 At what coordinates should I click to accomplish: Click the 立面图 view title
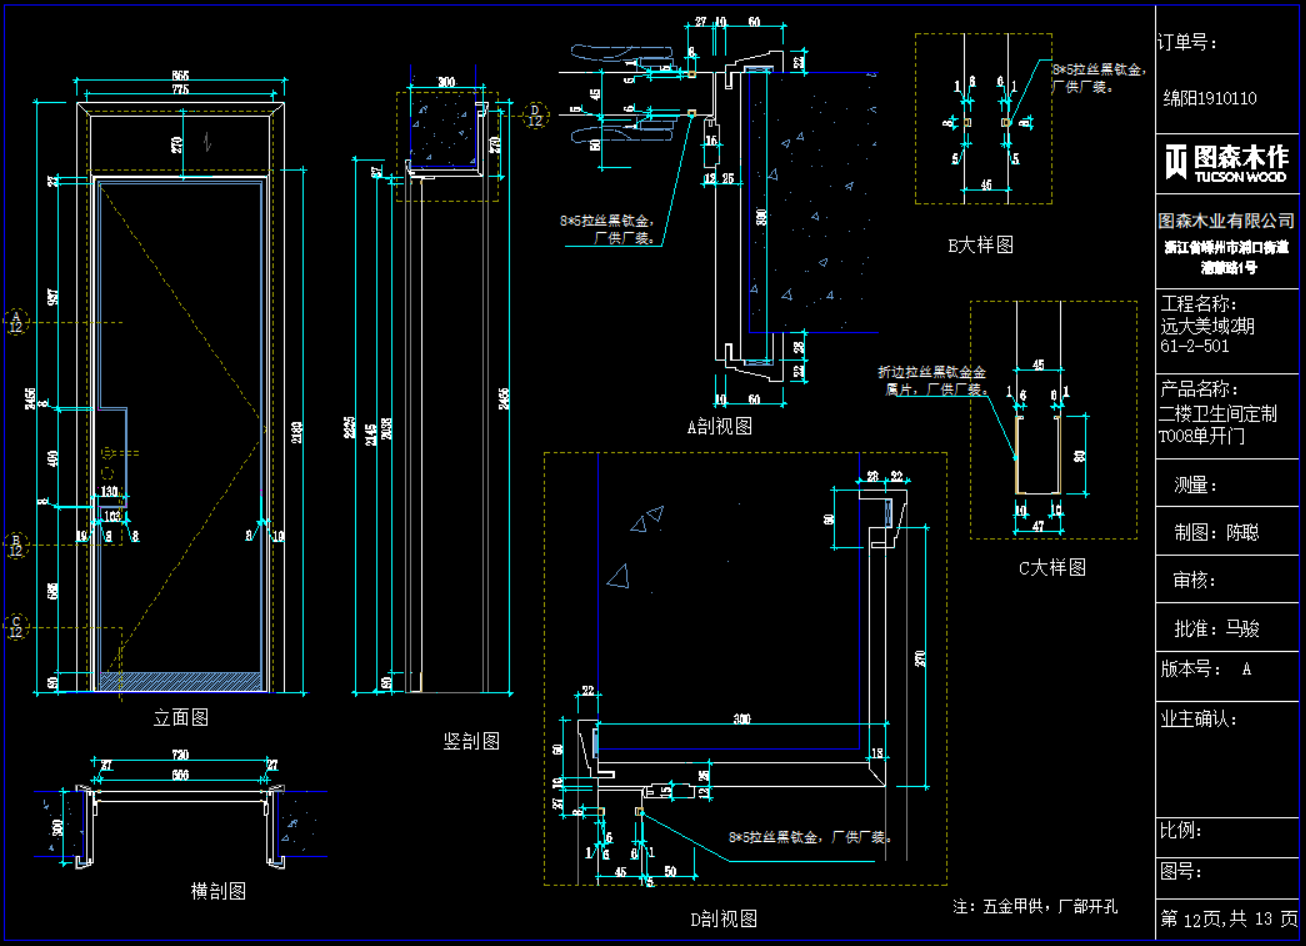[181, 718]
